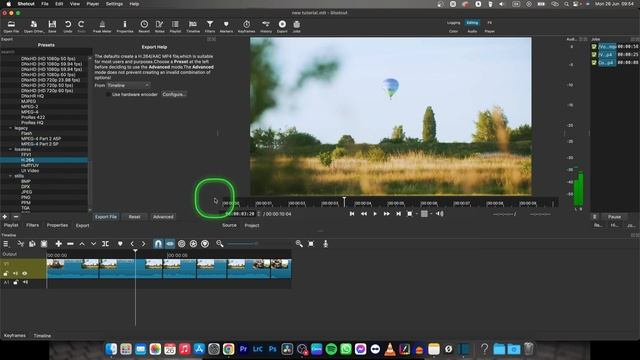
Task: Undo the last action
Action: (x=68, y=27)
